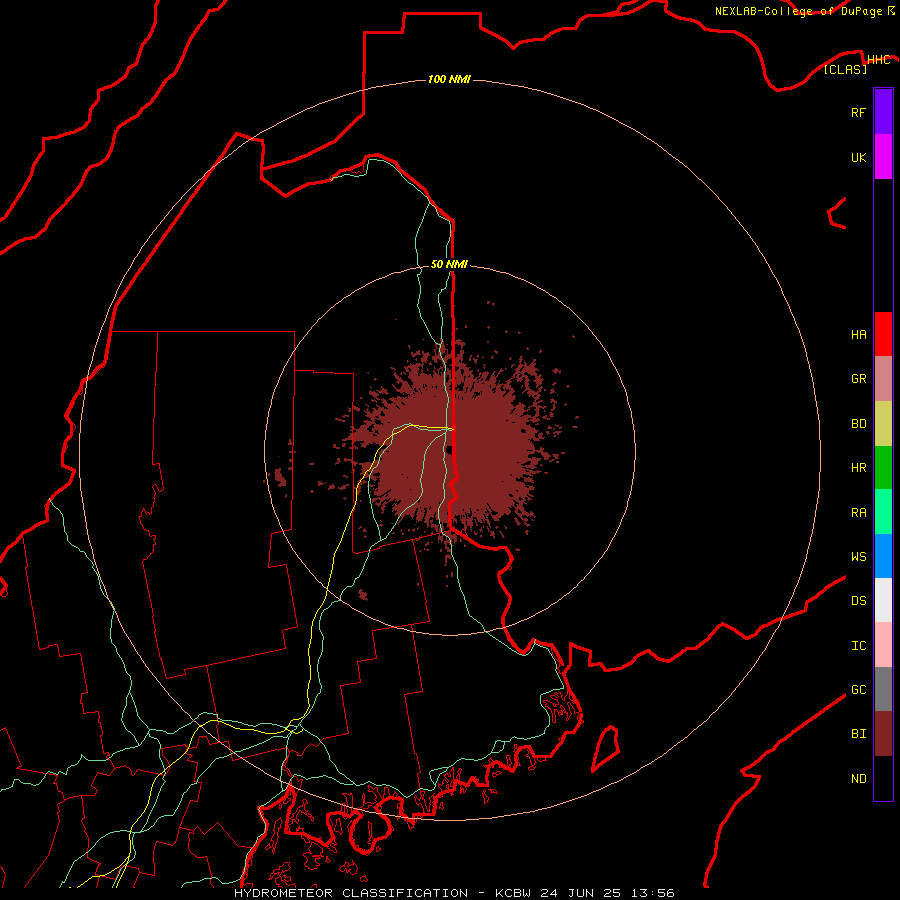Click the 50 NMI range ring label
Image resolution: width=900 pixels, height=900 pixels.
pos(449,264)
